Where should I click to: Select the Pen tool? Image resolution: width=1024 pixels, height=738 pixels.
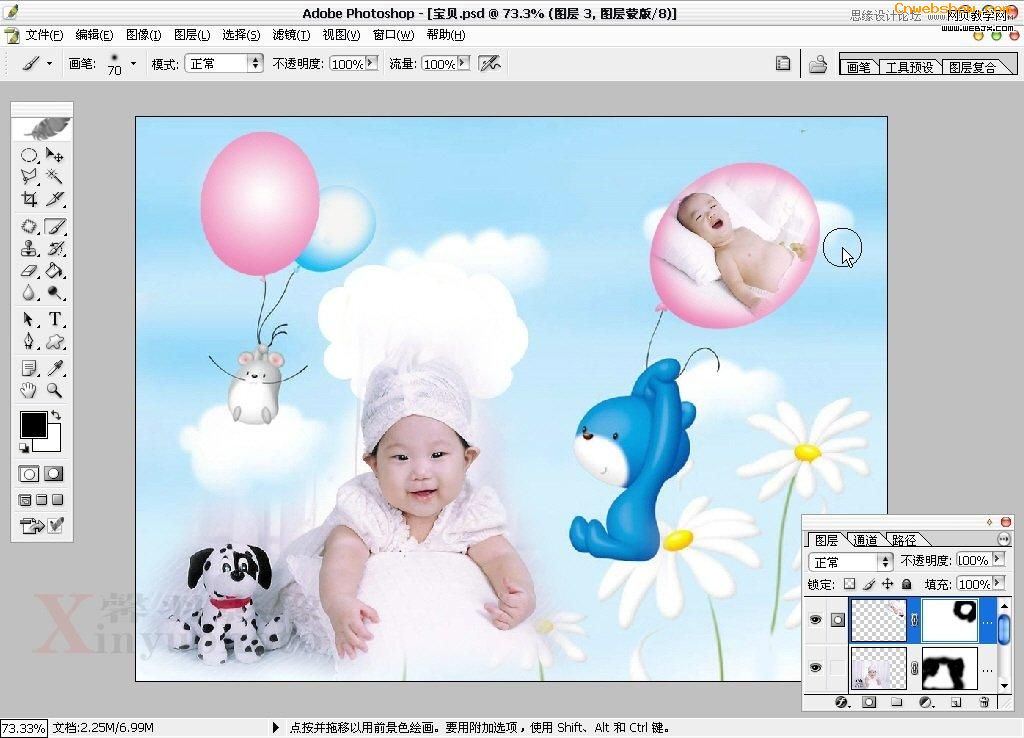[x=29, y=342]
